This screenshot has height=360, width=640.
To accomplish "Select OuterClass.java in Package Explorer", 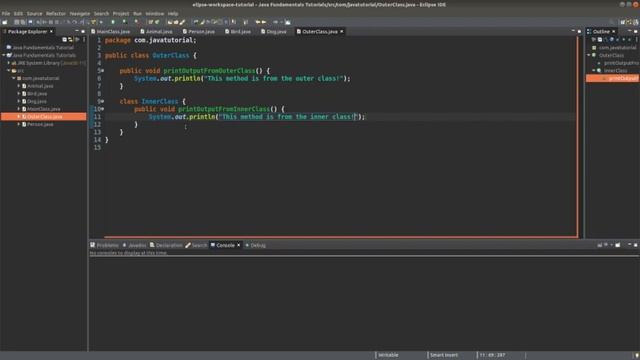I will 44,117.
